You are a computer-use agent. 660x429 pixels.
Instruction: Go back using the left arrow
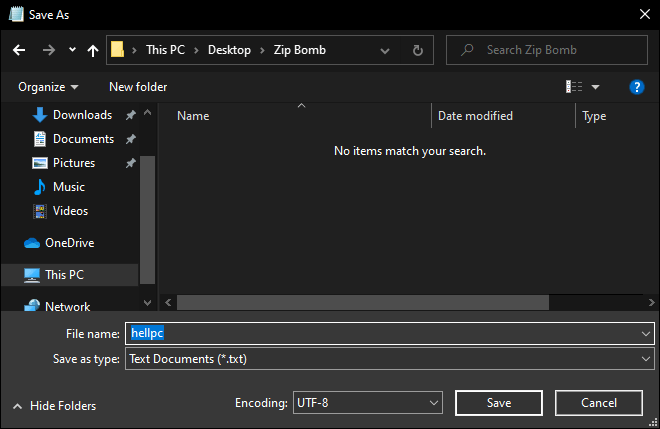click(19, 51)
